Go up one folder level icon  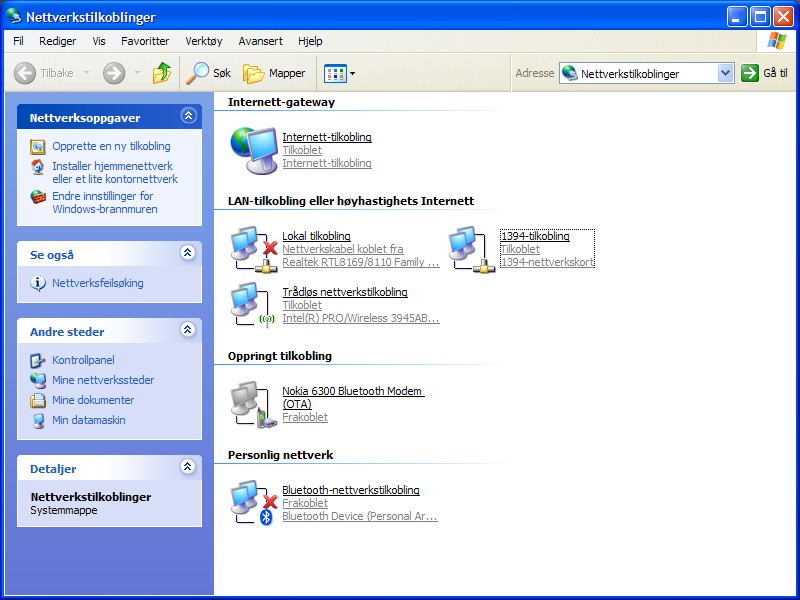(162, 73)
